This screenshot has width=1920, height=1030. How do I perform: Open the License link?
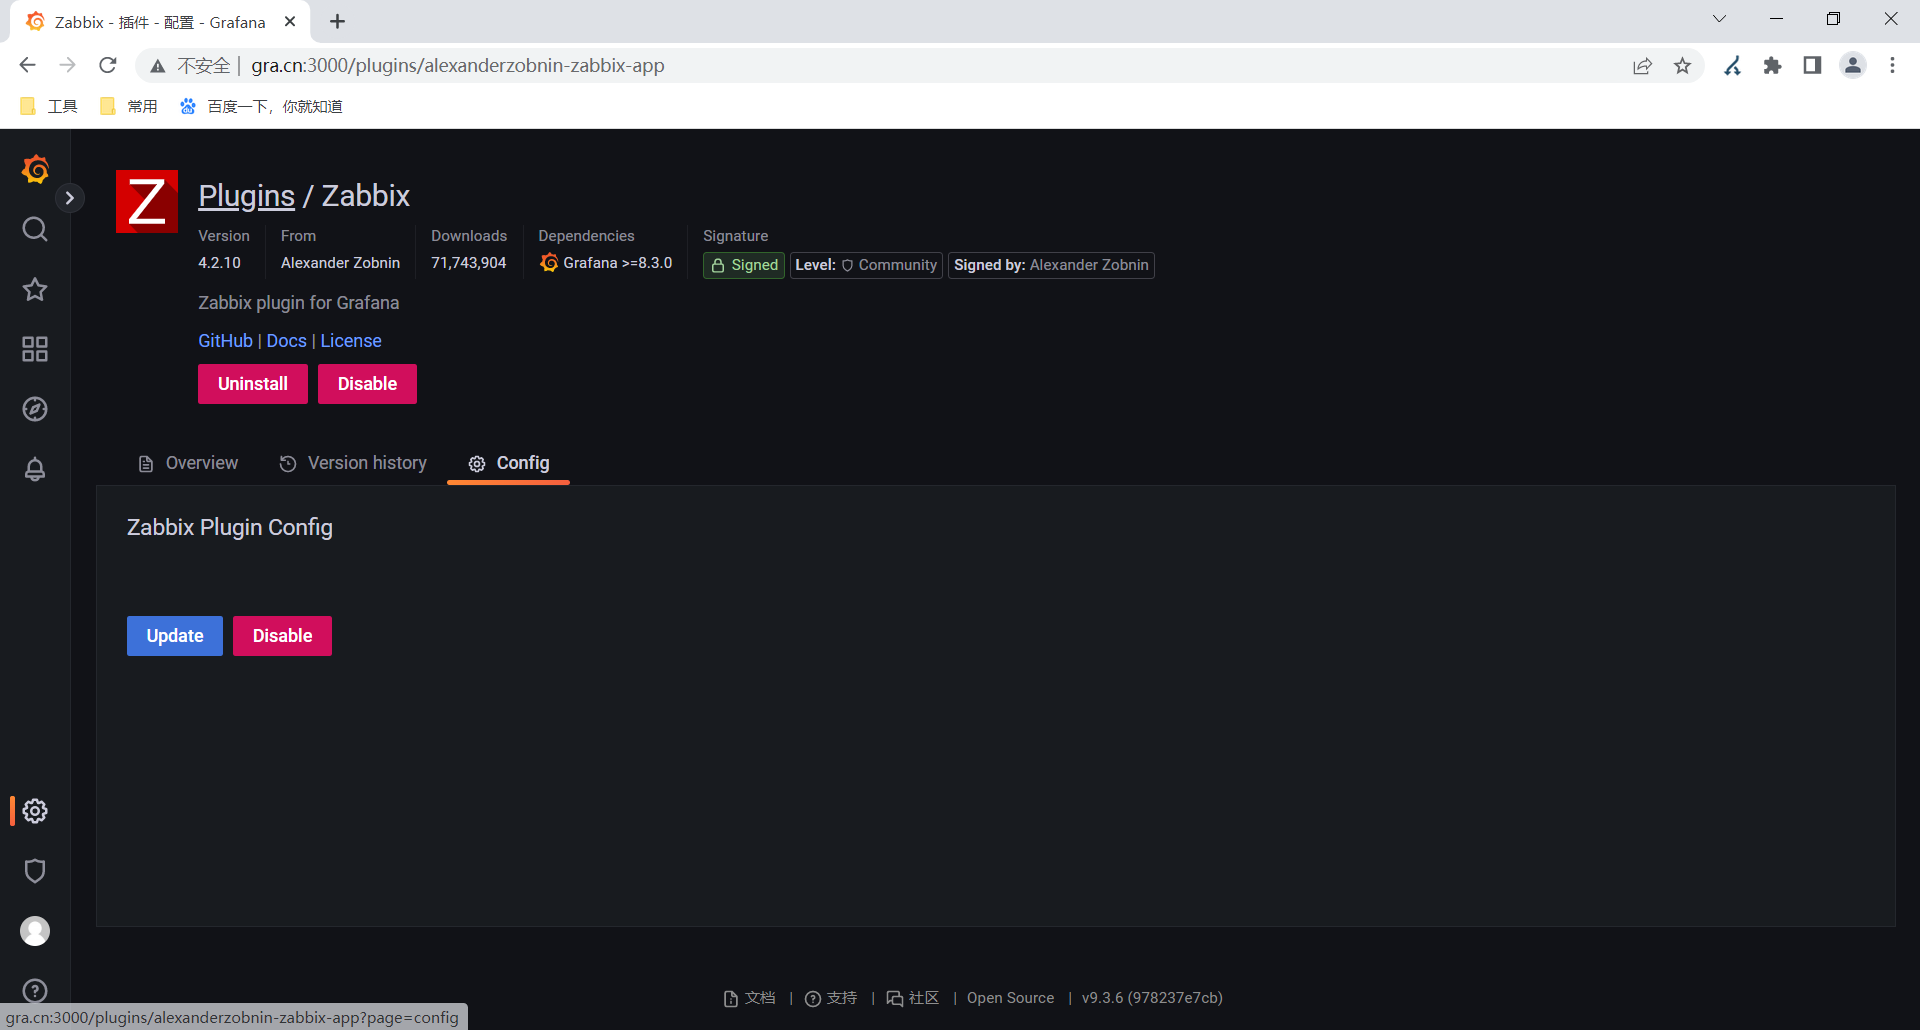(x=351, y=341)
